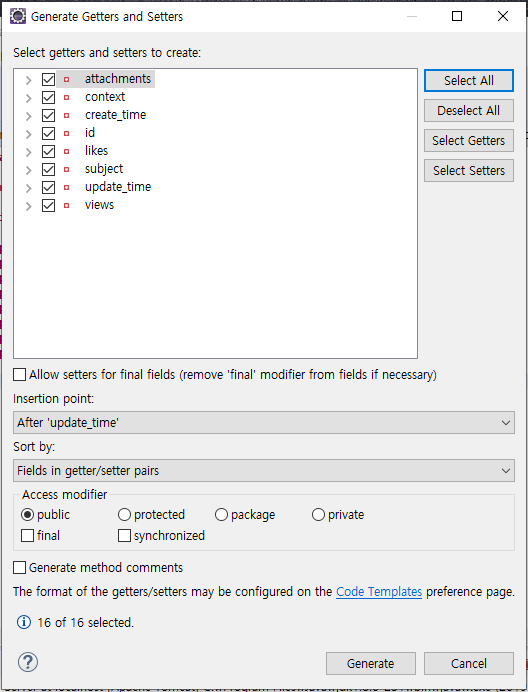Click the Select Setters button
Image resolution: width=528 pixels, height=692 pixels.
(469, 170)
